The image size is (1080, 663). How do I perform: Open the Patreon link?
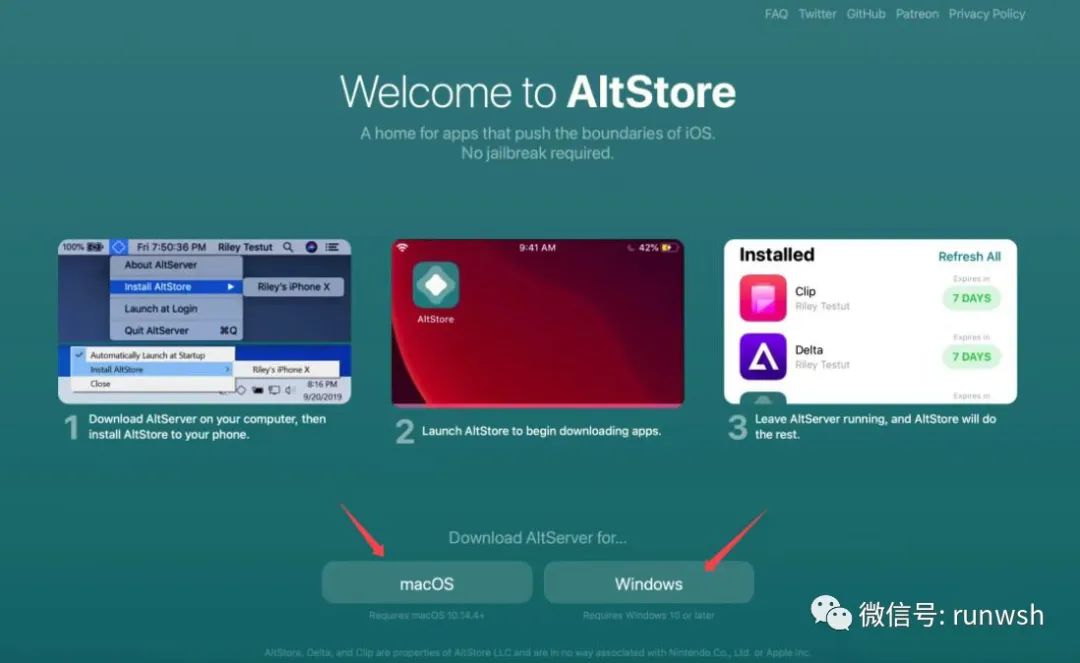point(917,14)
